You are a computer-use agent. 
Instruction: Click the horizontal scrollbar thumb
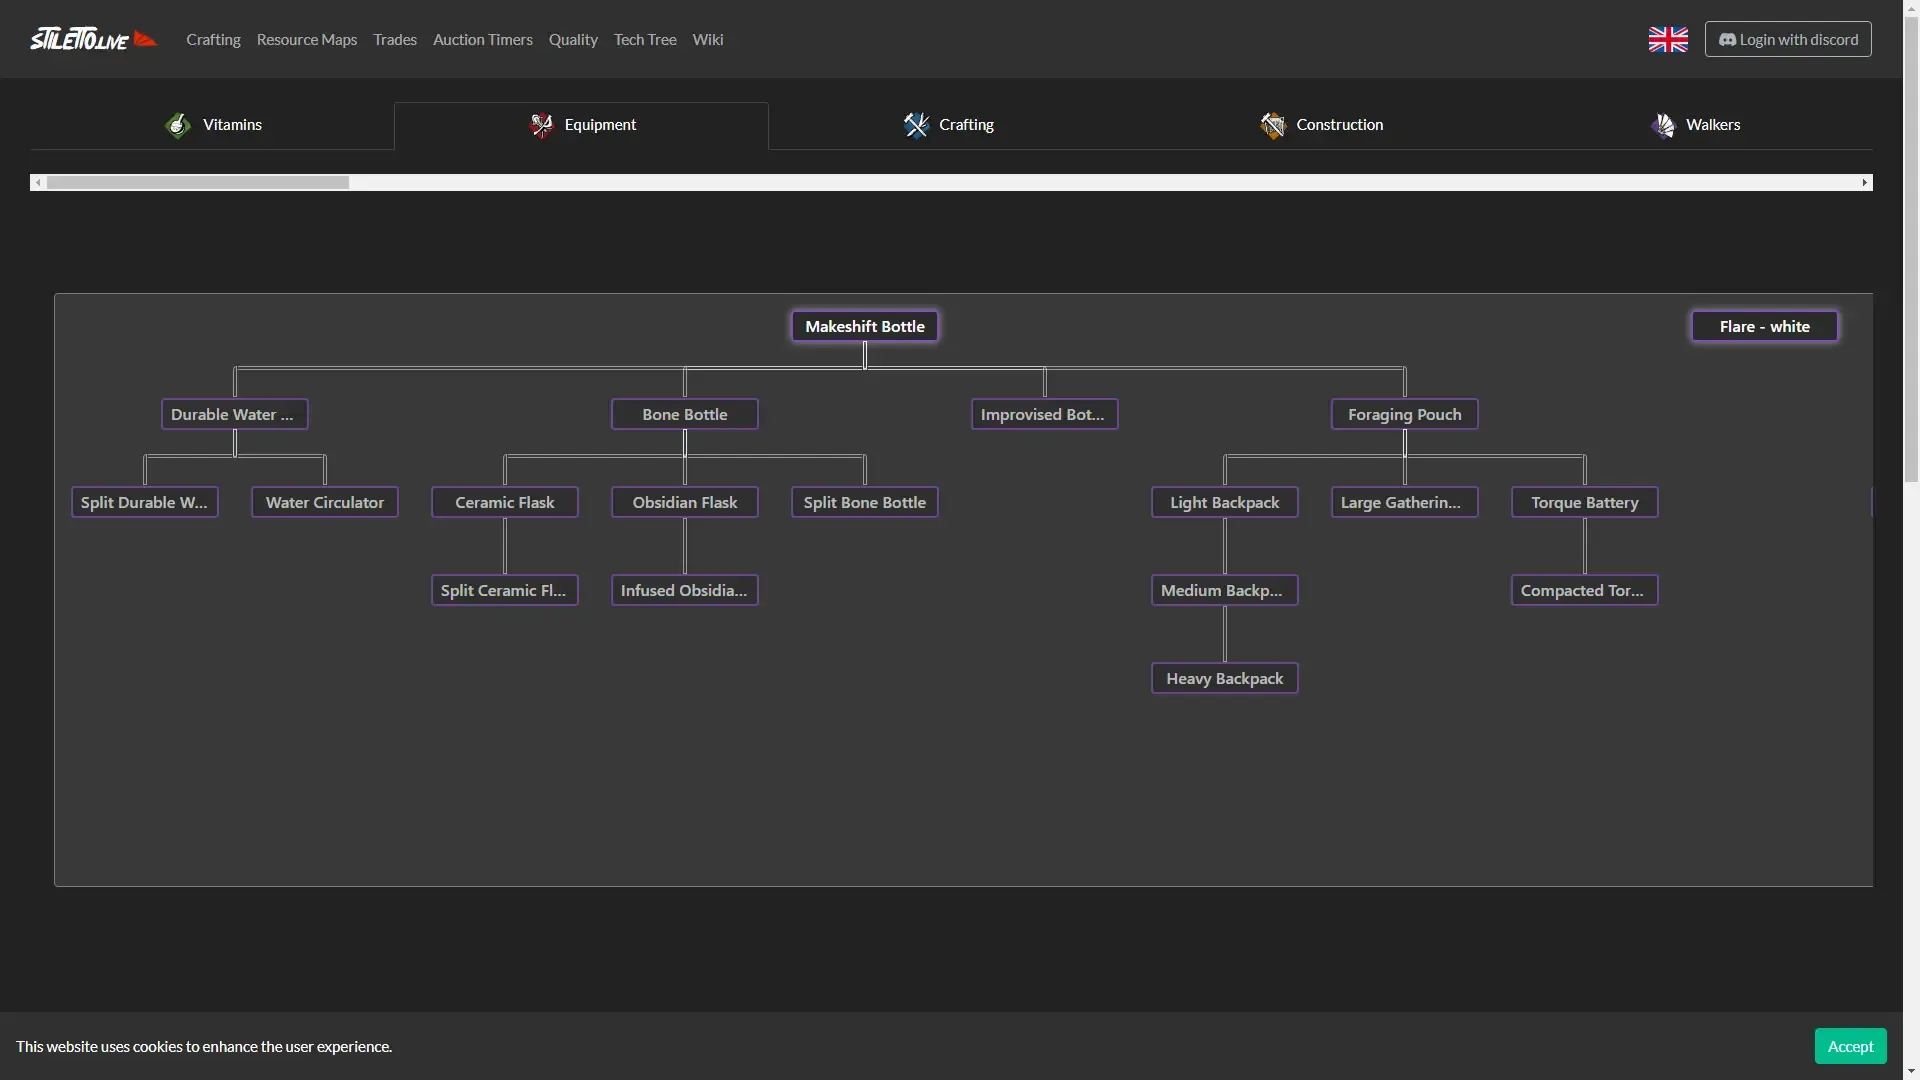pyautogui.click(x=197, y=183)
